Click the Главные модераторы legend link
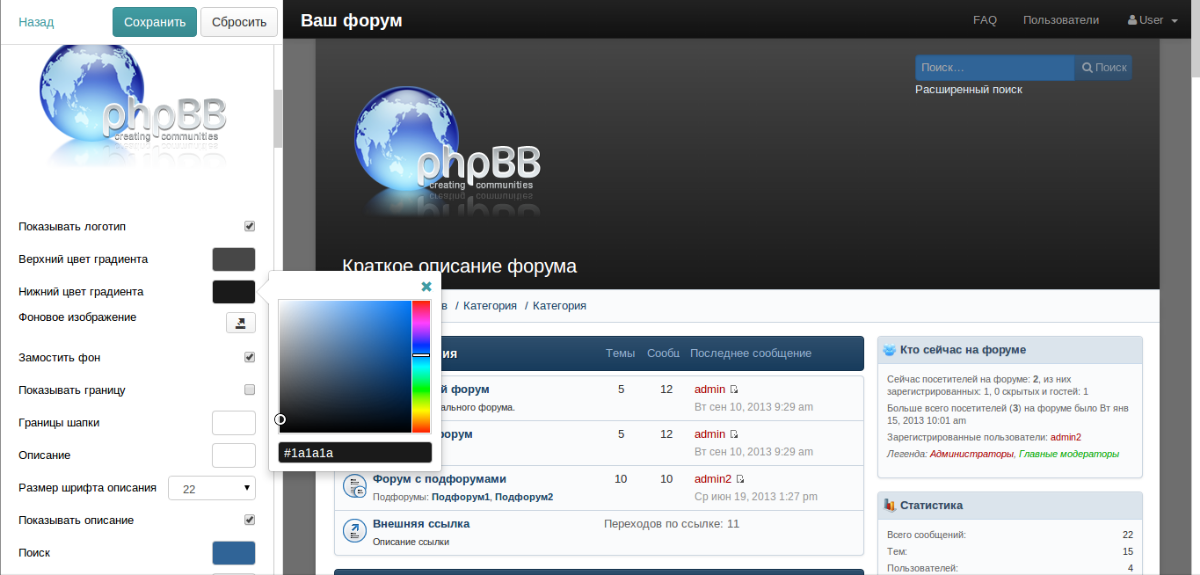This screenshot has height=575, width=1200. (1069, 454)
